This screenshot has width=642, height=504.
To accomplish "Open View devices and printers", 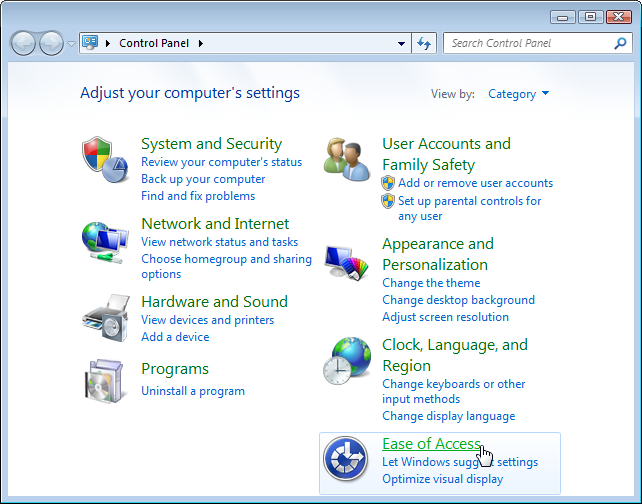I will coord(208,320).
